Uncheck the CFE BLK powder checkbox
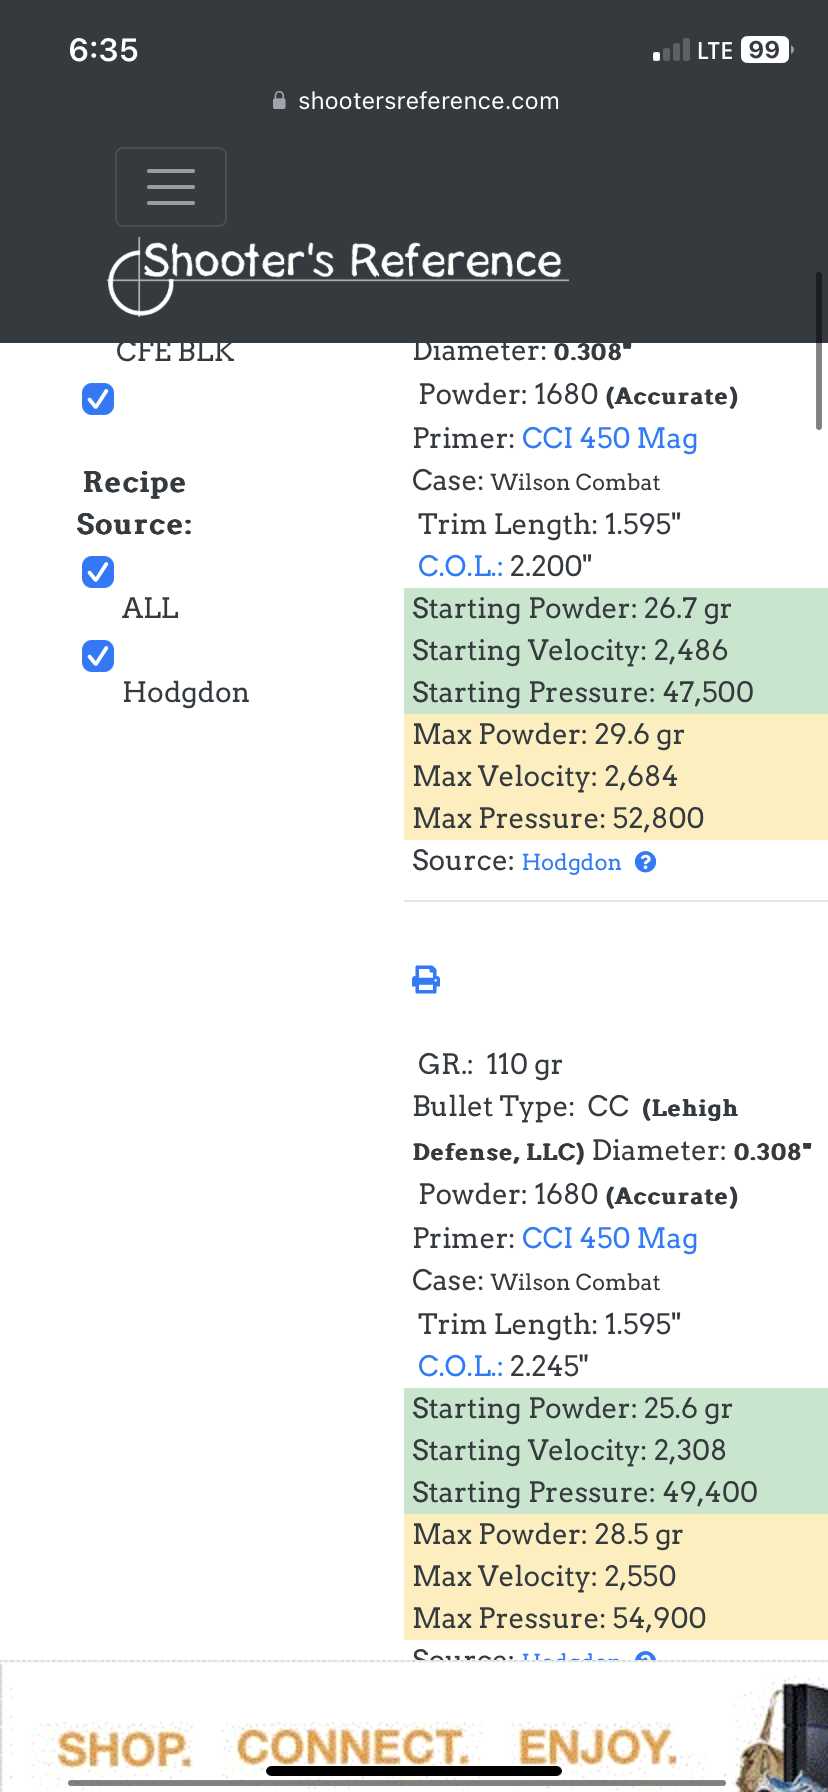The image size is (828, 1792). [98, 399]
